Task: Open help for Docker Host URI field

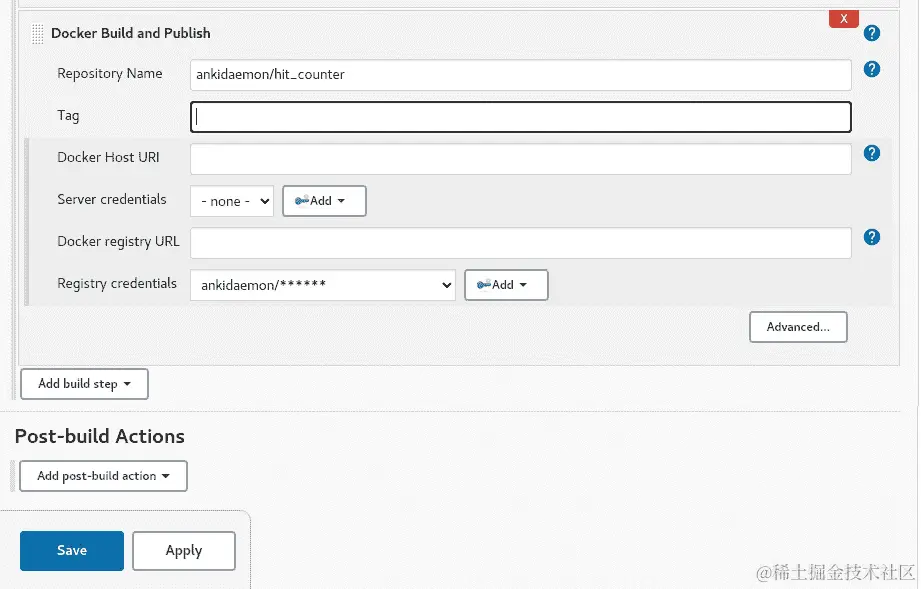Action: (871, 153)
